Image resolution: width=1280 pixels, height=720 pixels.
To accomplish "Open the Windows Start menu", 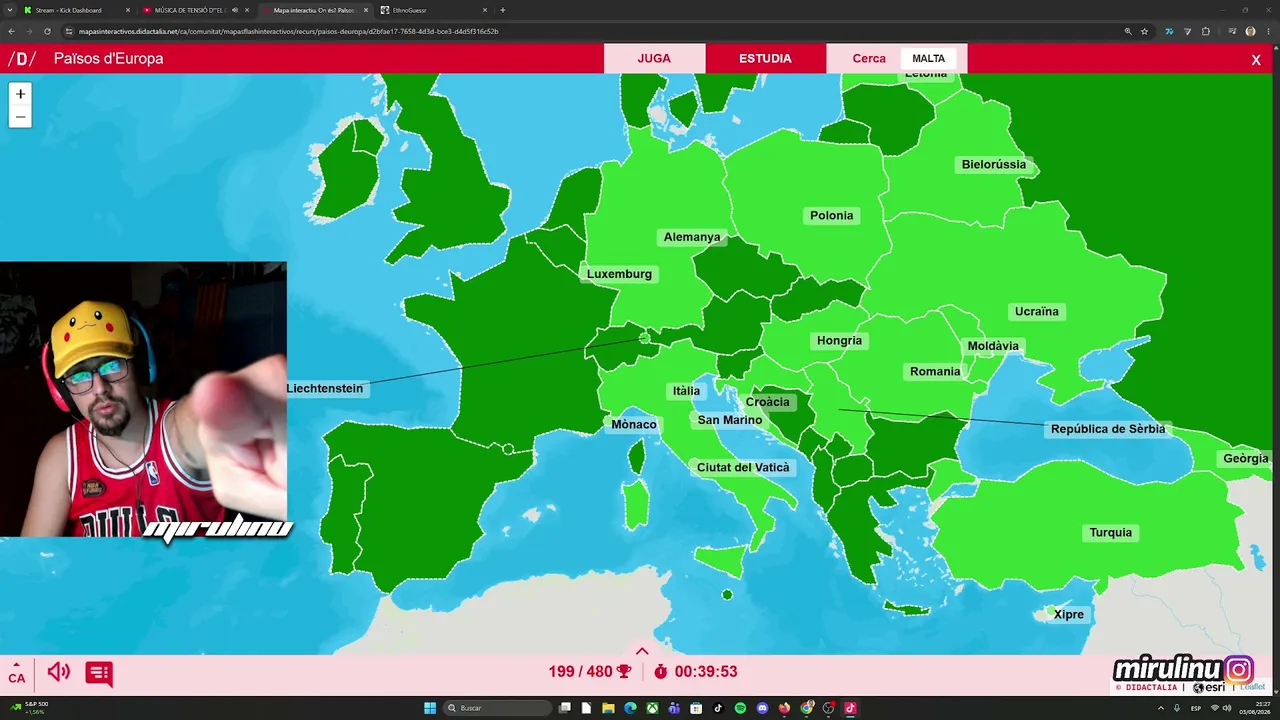I will (x=430, y=708).
